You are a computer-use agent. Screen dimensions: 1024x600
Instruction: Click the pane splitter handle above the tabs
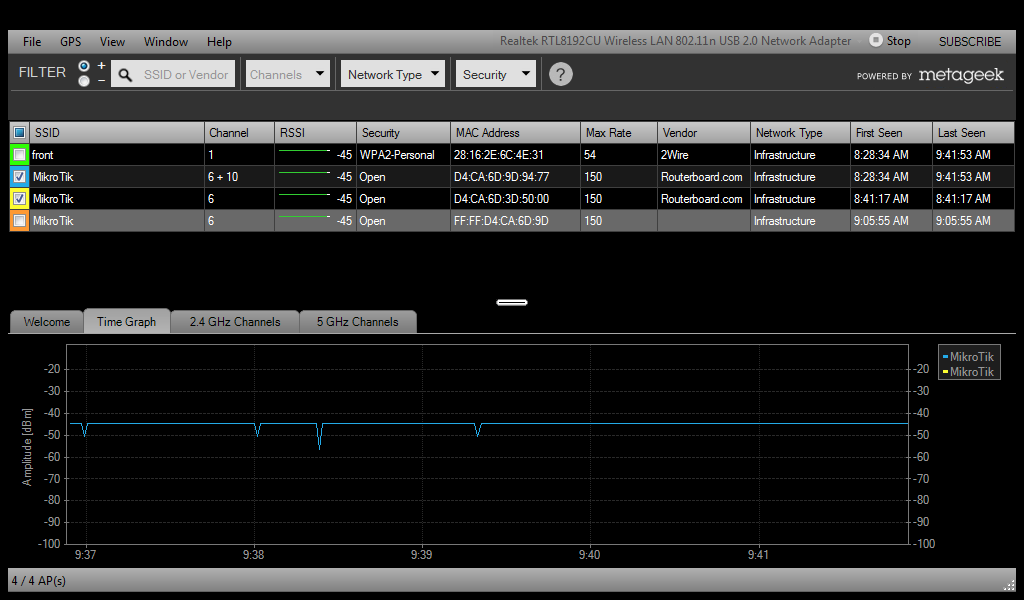click(512, 302)
